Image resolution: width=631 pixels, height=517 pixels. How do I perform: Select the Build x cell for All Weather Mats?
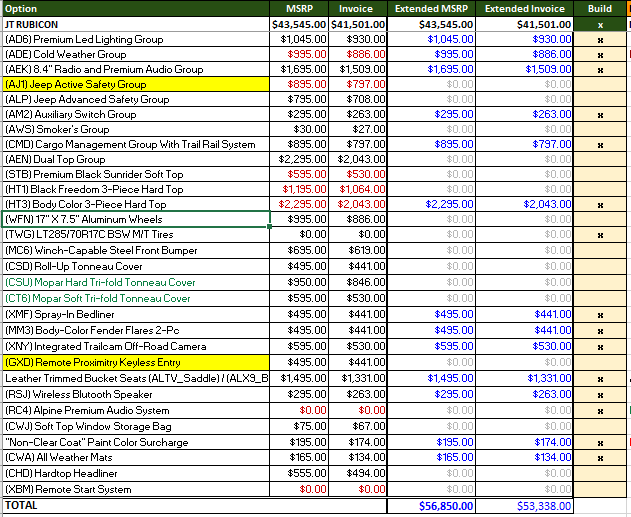coord(600,457)
